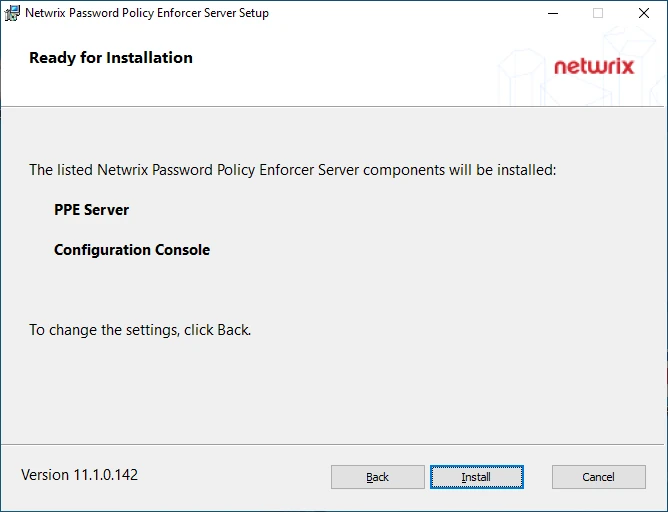Click the divider line above the buttons
The width and height of the screenshot is (668, 512).
334,444
